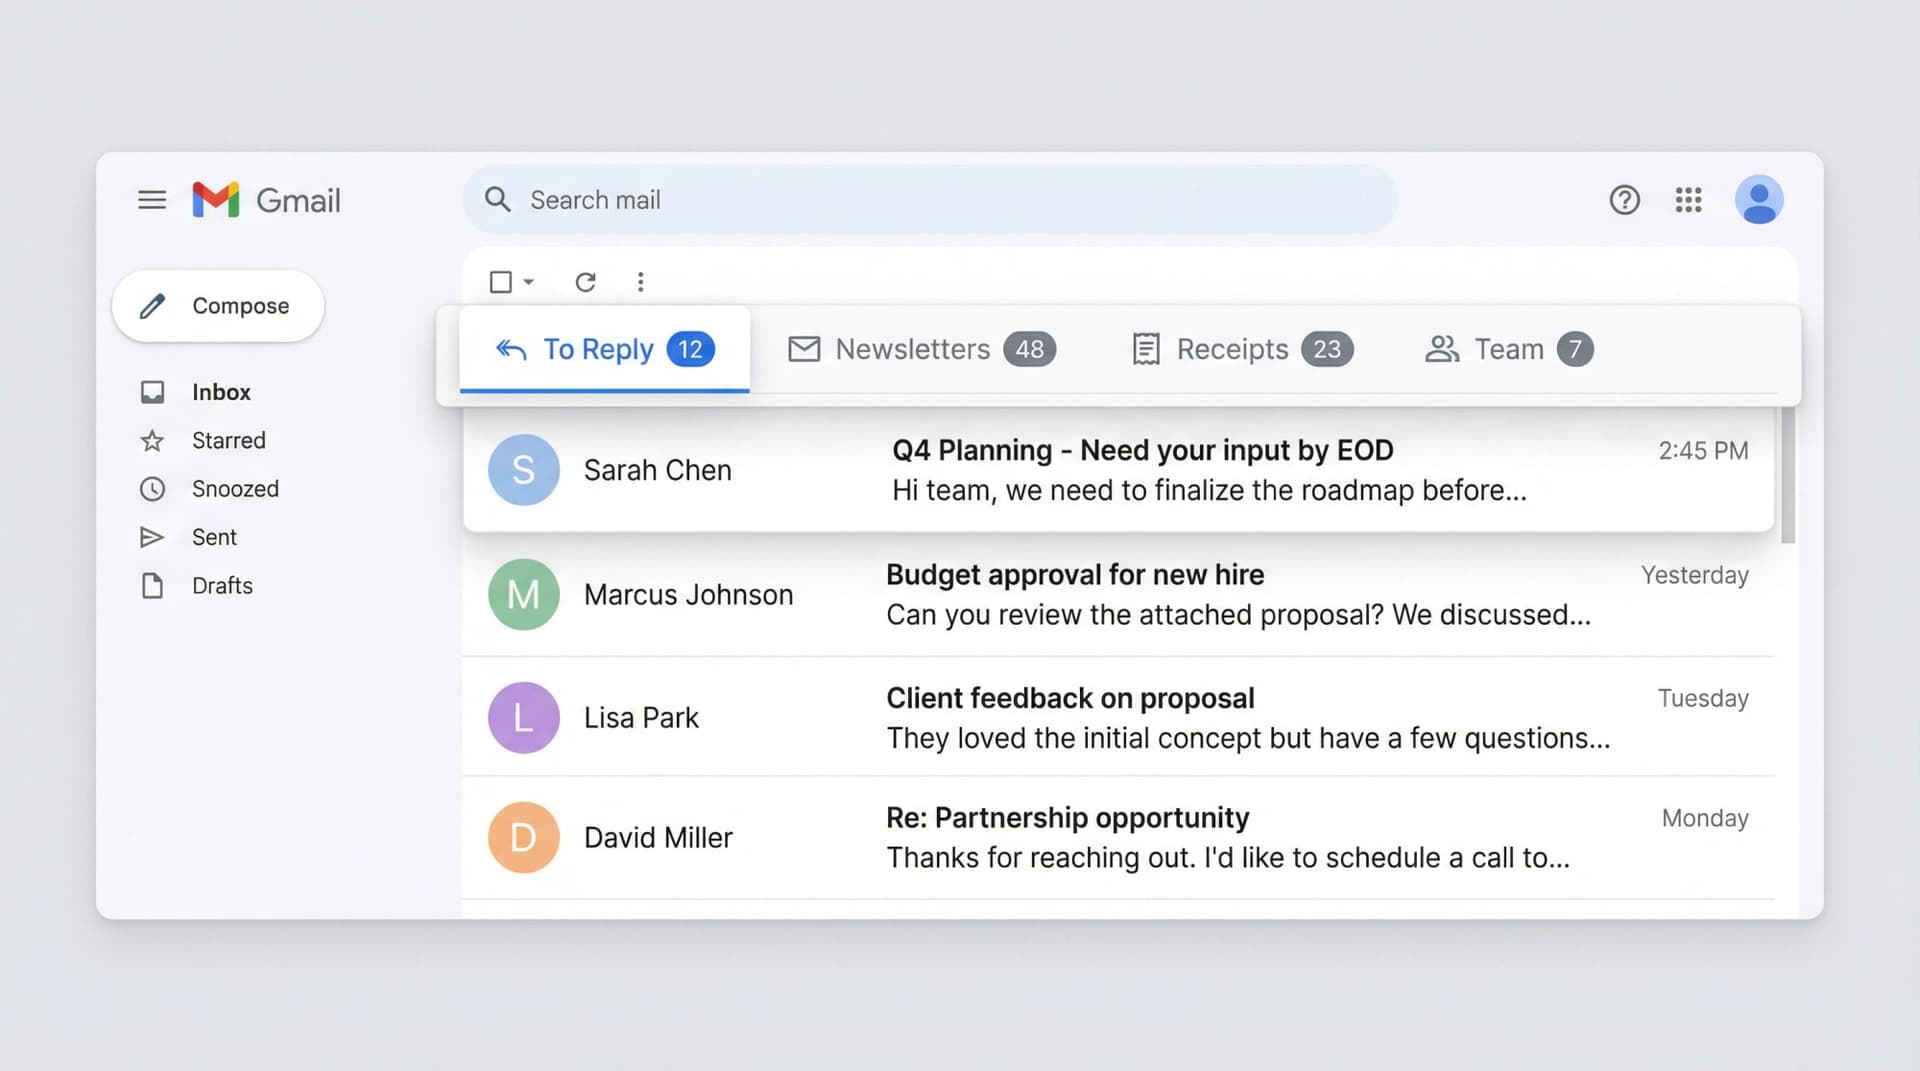This screenshot has height=1071, width=1920.
Task: Open your profile avatar
Action: point(1760,200)
